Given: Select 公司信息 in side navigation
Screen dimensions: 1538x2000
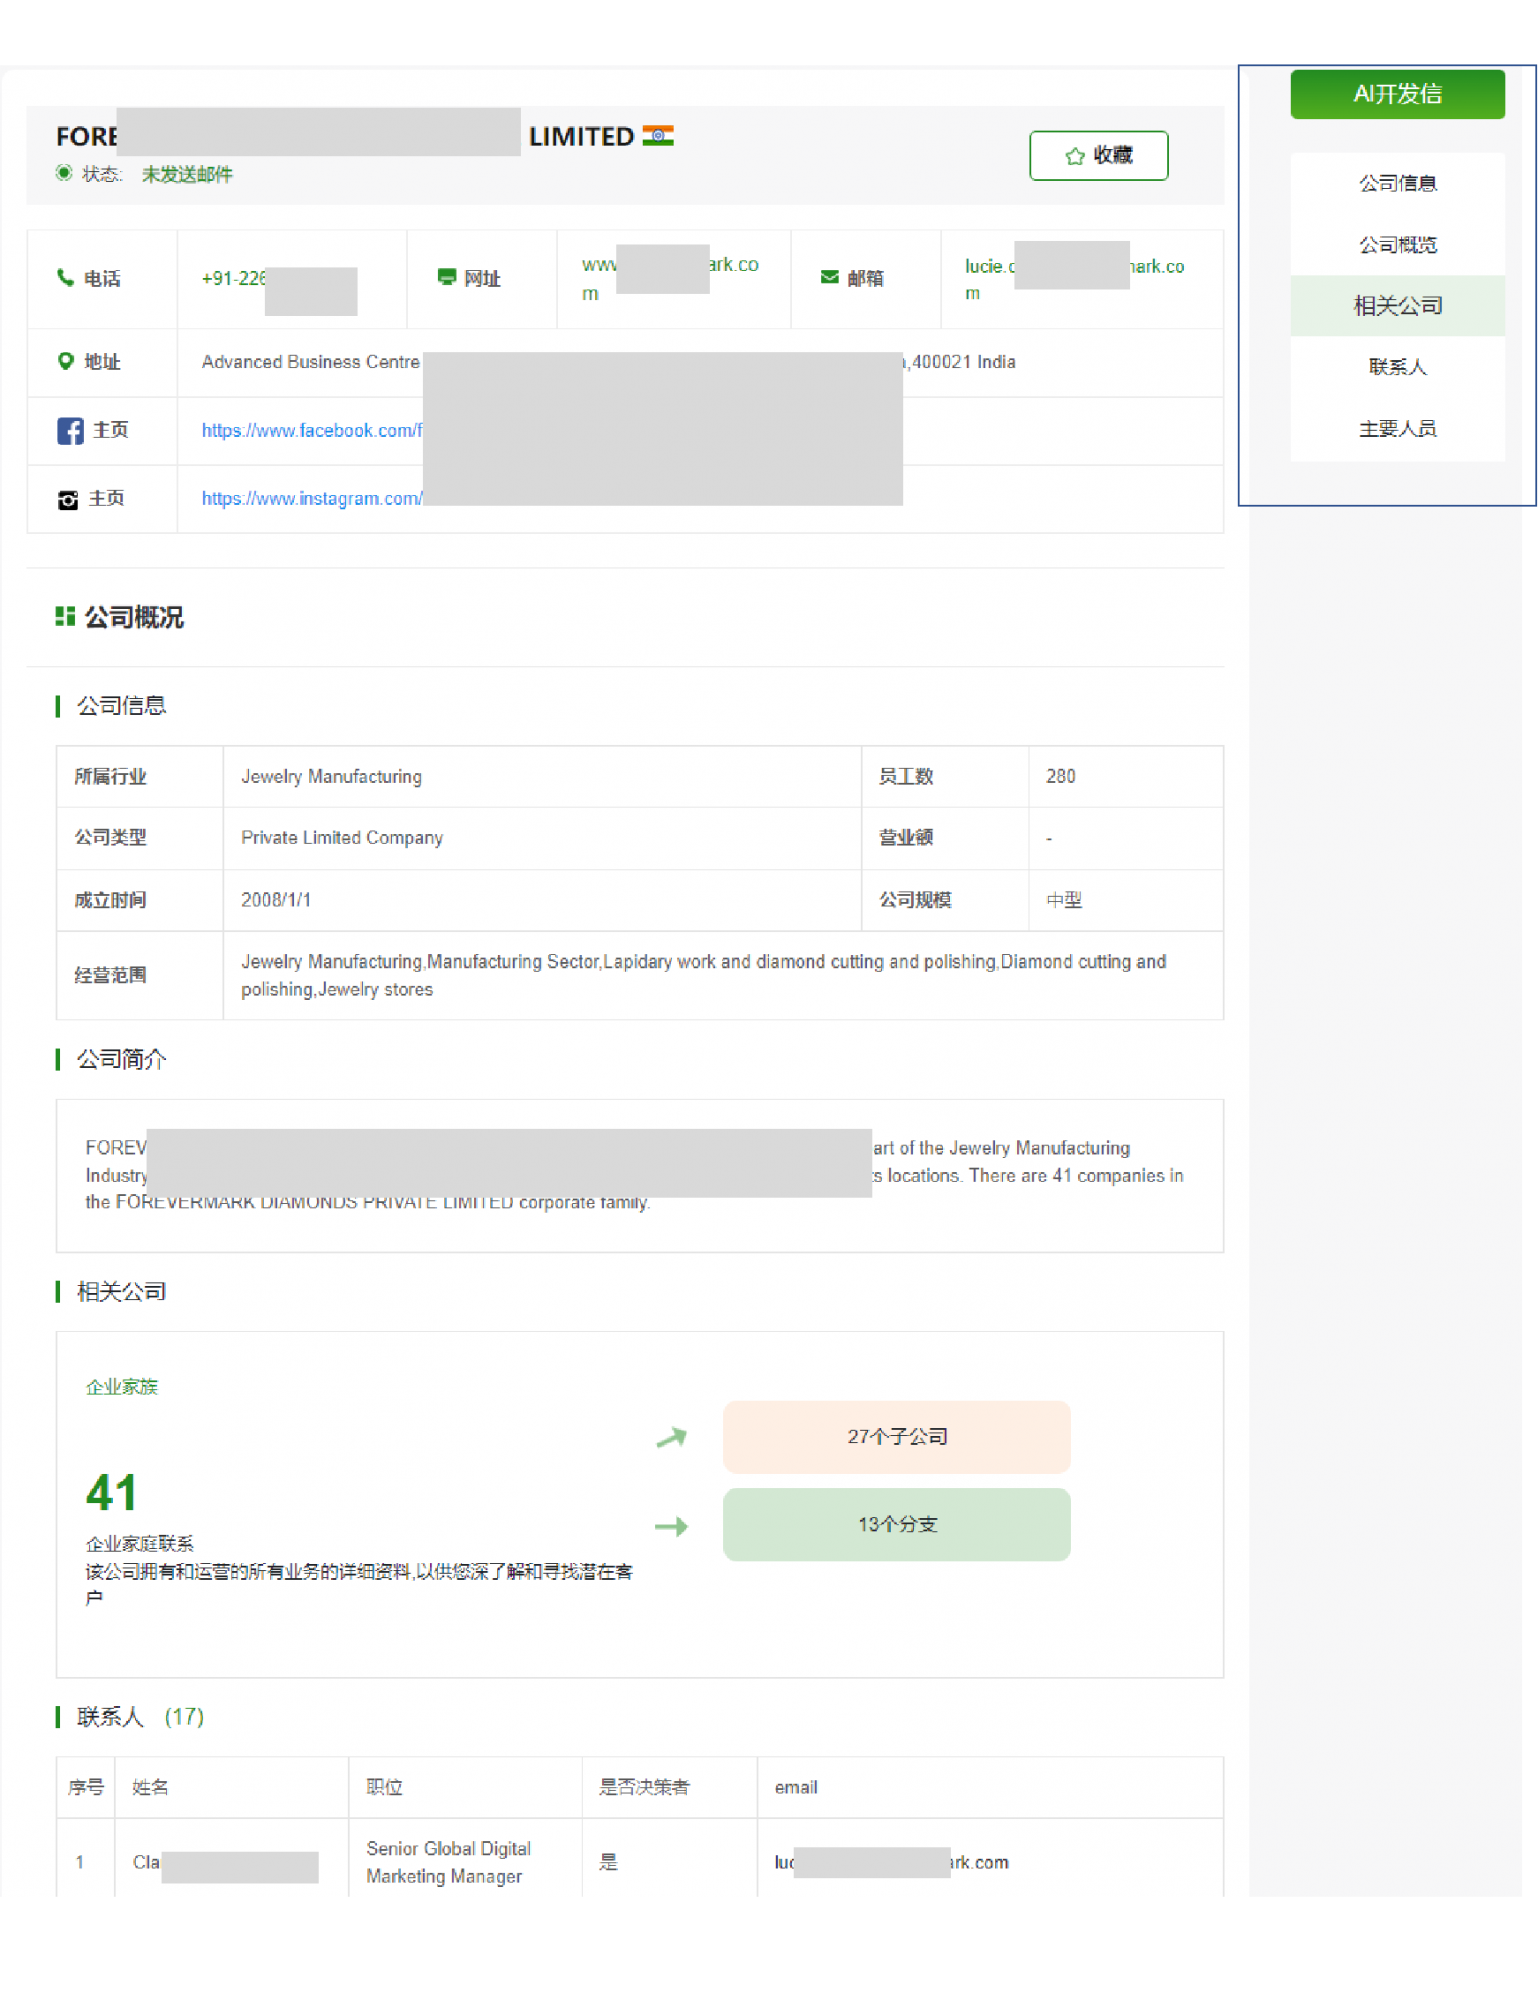Looking at the screenshot, I should tap(1396, 183).
